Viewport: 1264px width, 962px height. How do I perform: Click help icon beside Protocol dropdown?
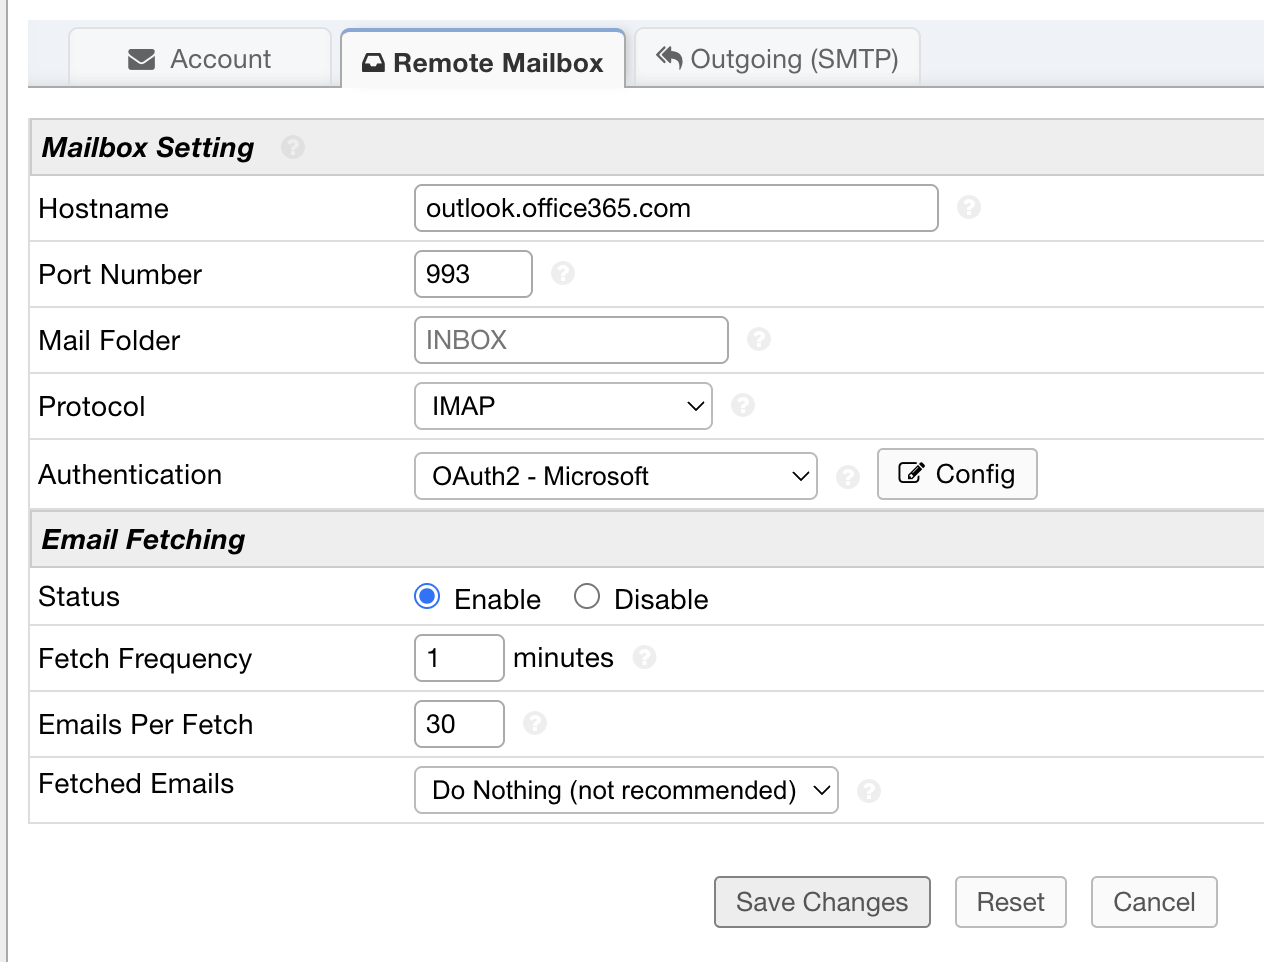pyautogui.click(x=743, y=406)
